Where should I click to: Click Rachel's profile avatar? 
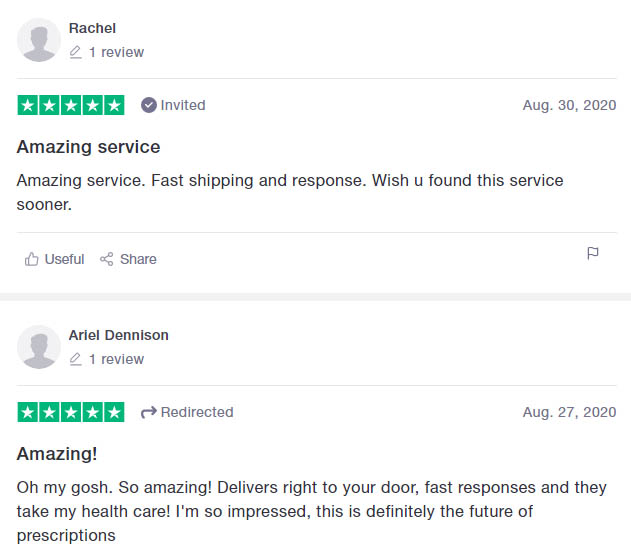[39, 40]
